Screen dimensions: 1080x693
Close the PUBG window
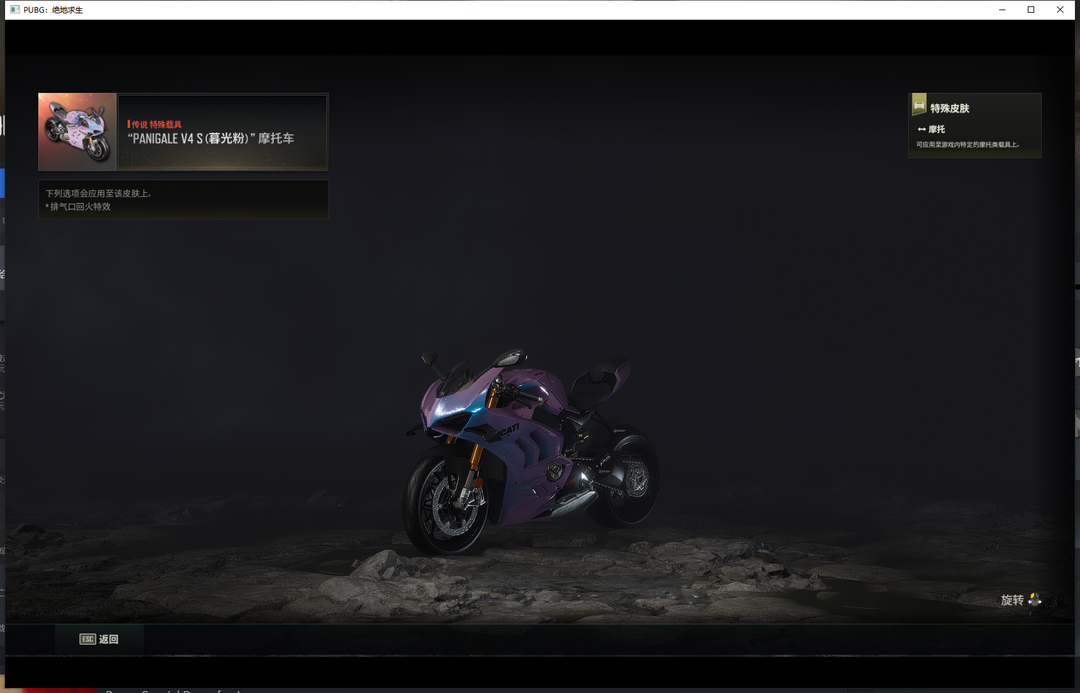pos(1060,10)
